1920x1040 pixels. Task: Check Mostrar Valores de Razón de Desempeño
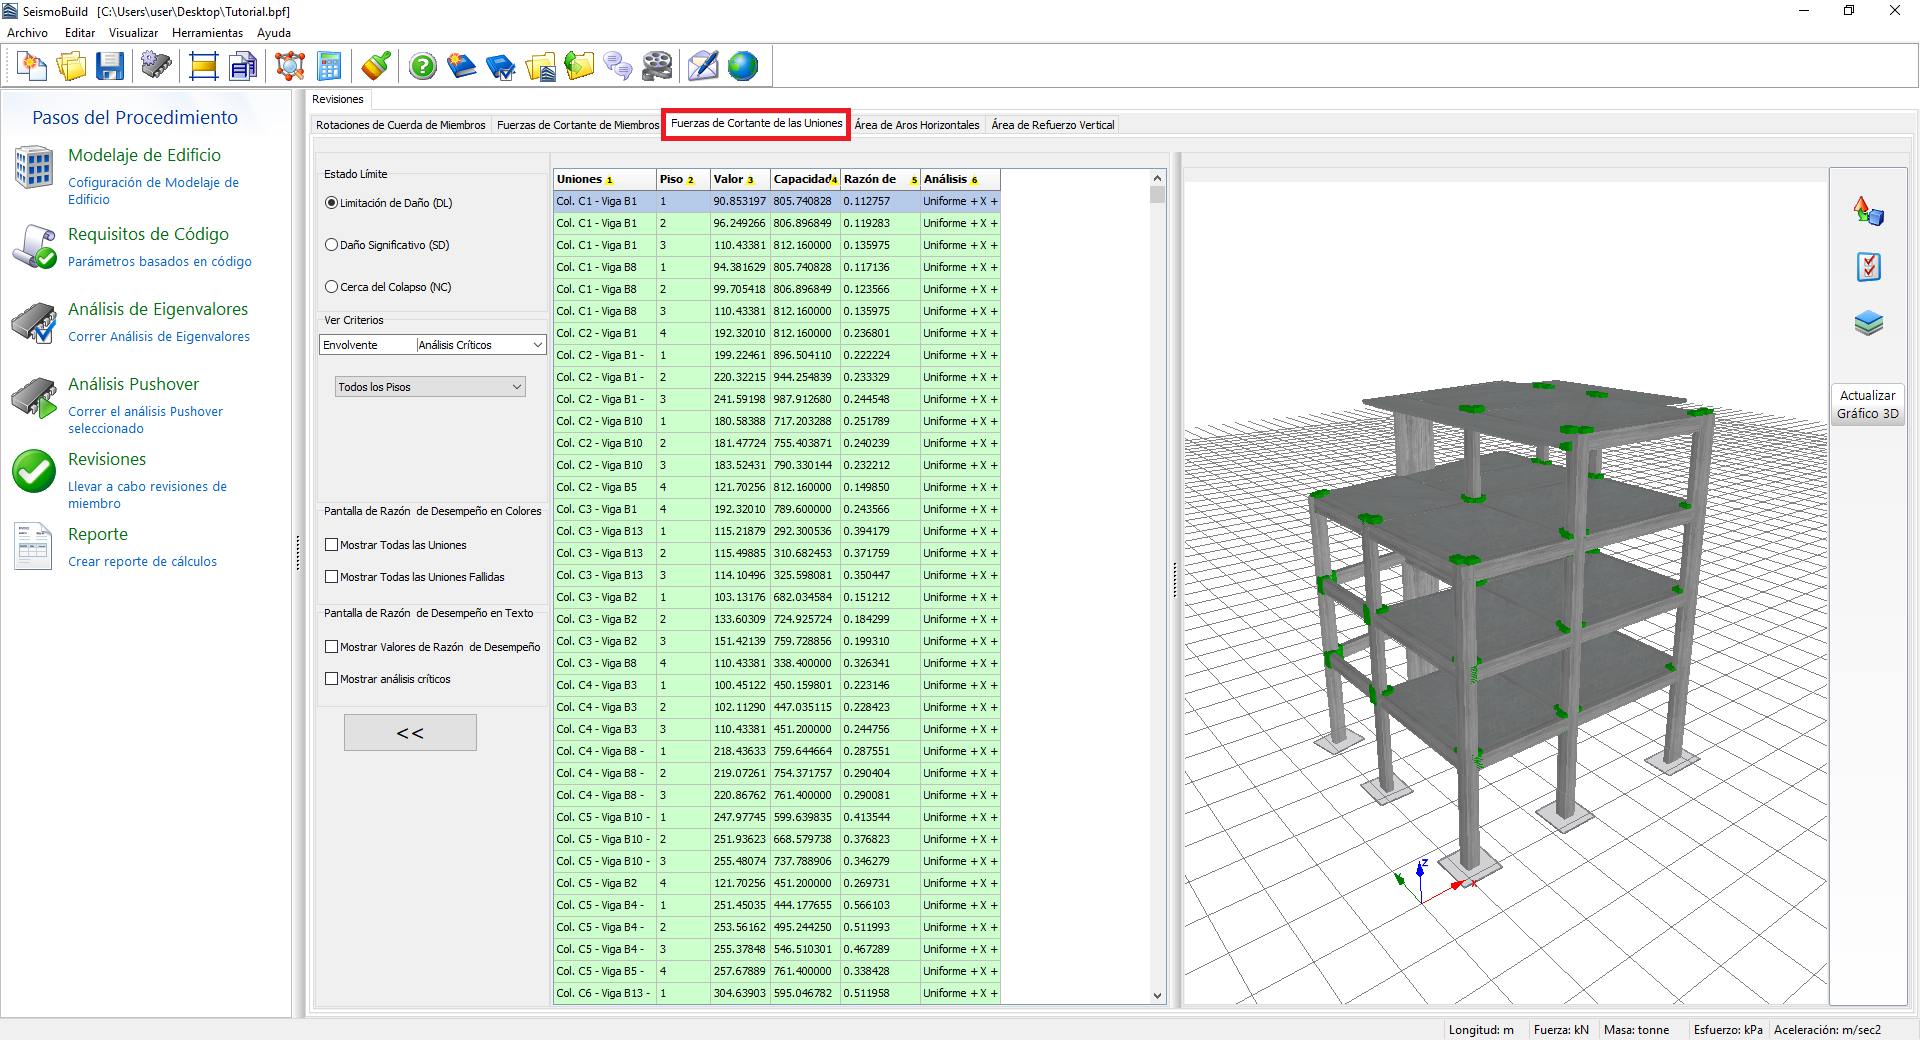332,647
